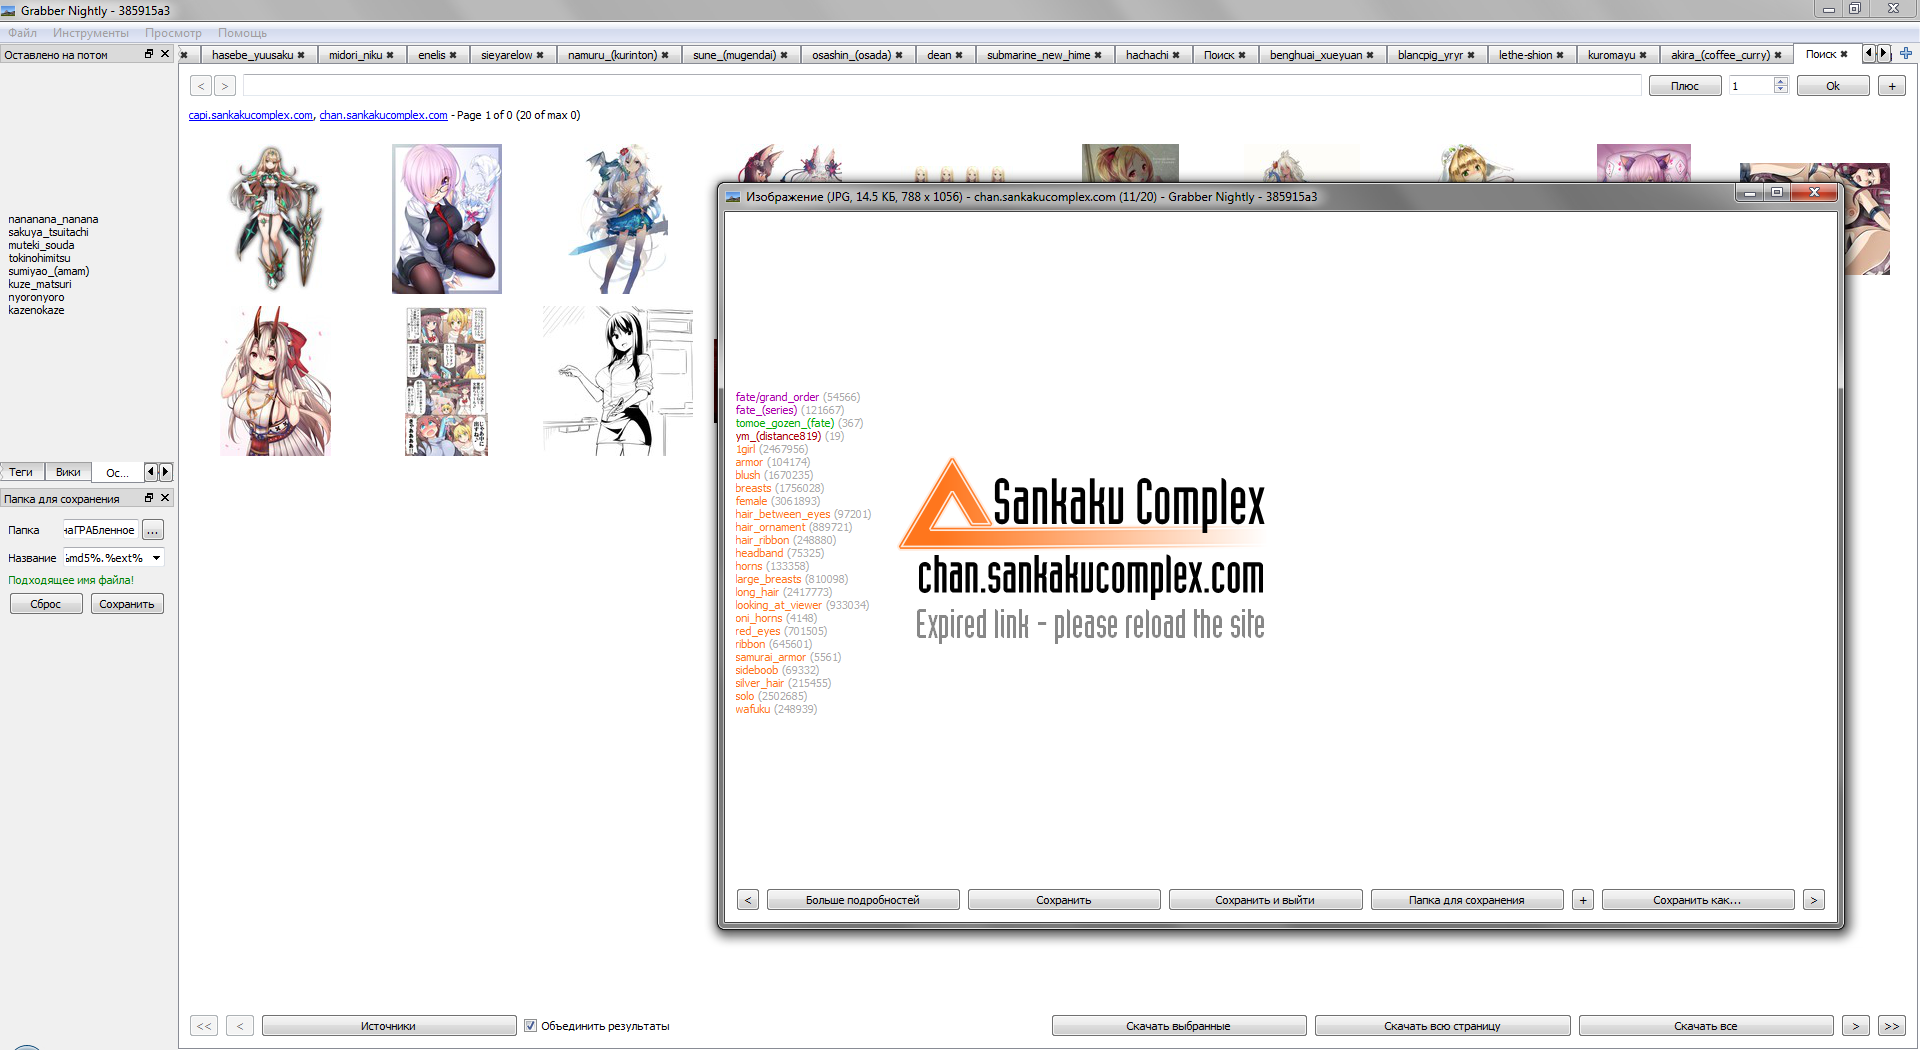Image resolution: width=1920 pixels, height=1050 pixels.
Task: Go to the next image in the image window
Action: [1814, 900]
